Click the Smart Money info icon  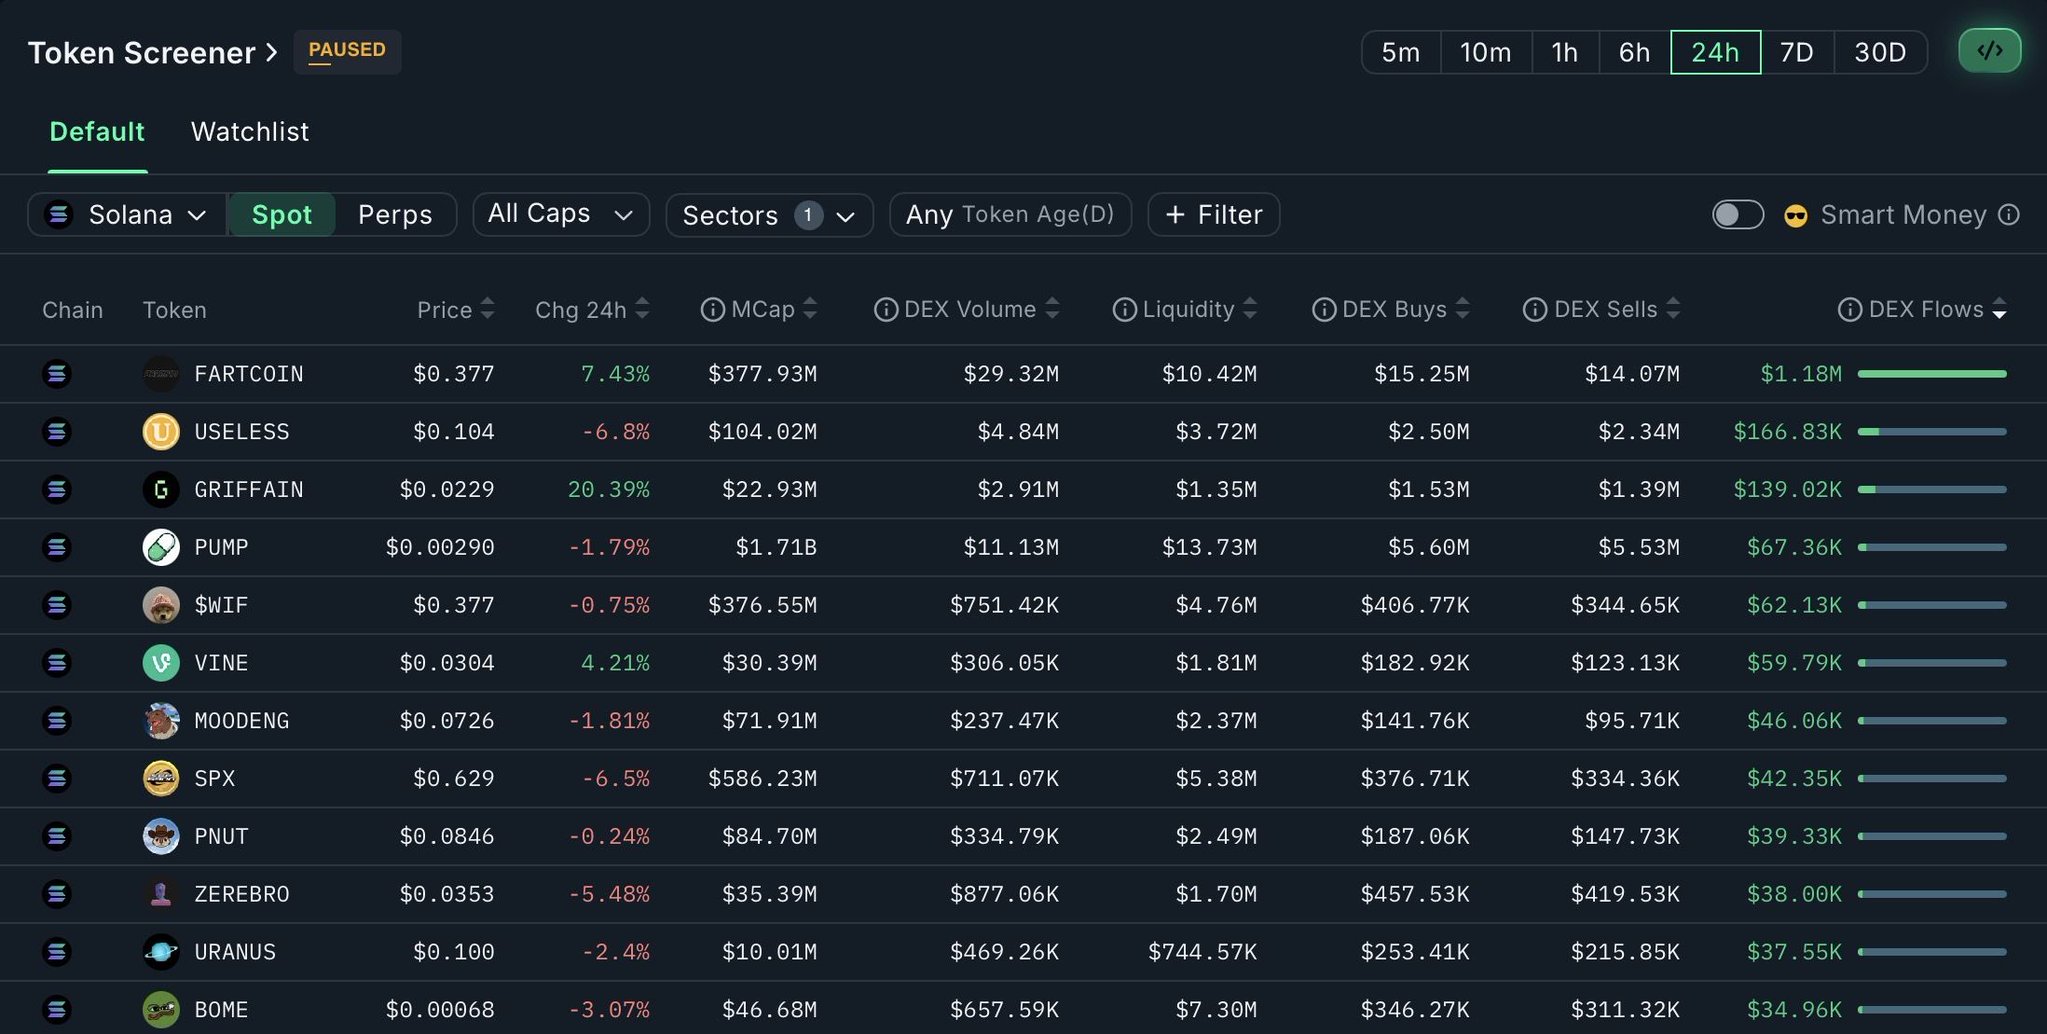[x=2008, y=215]
